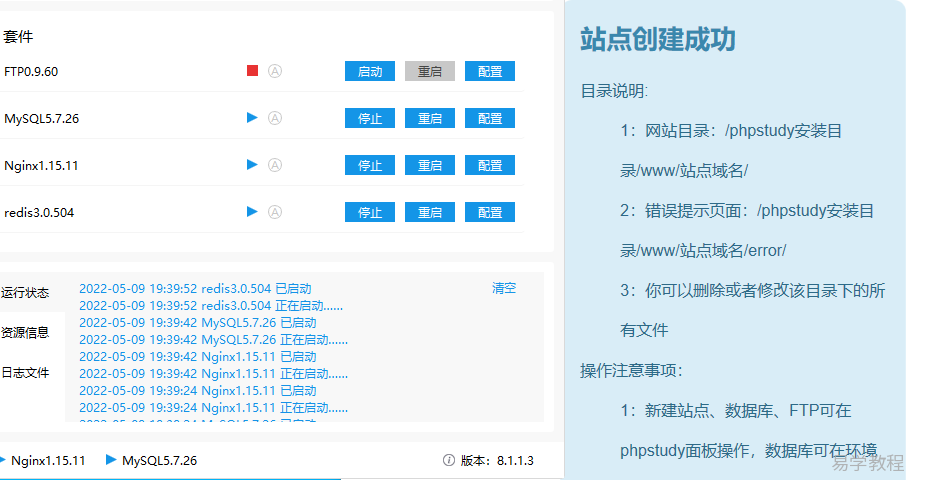Image resolution: width=951 pixels, height=480 pixels.
Task: Open configuration for MySQL5.7.26
Action: tap(490, 118)
